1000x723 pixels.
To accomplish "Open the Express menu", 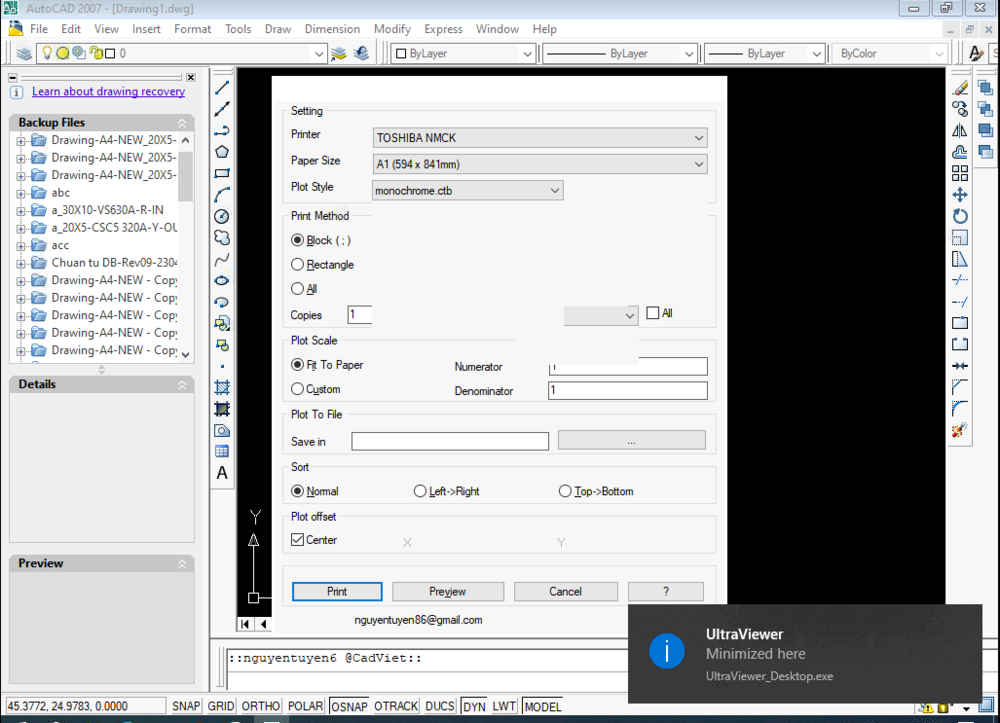I will point(443,29).
